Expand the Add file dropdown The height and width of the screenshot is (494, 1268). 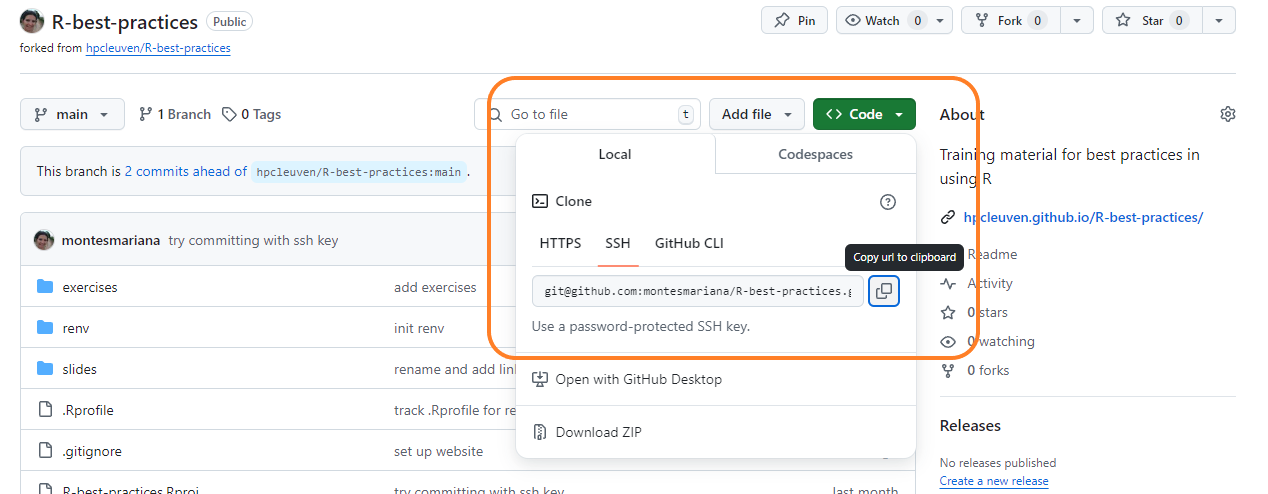756,114
